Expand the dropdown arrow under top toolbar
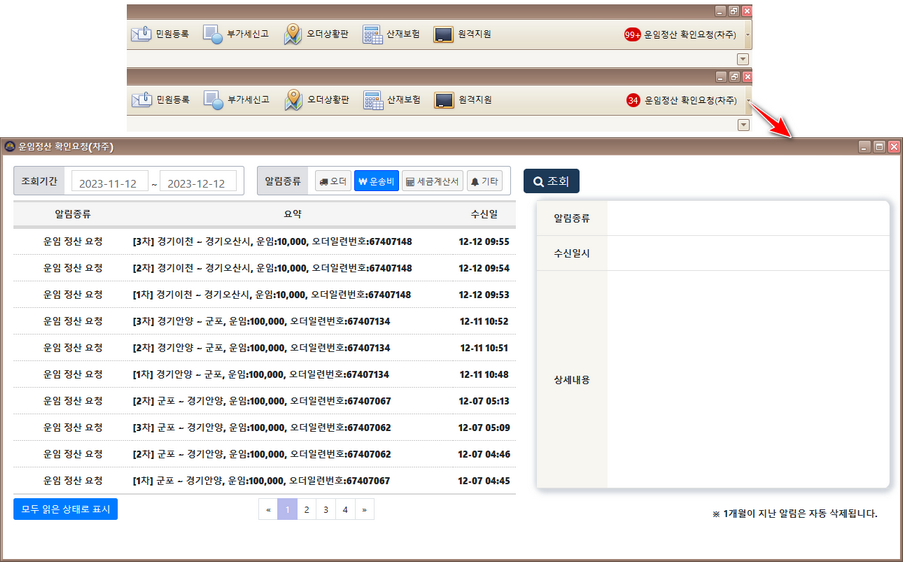Viewport: 903px width, 562px height. click(743, 59)
